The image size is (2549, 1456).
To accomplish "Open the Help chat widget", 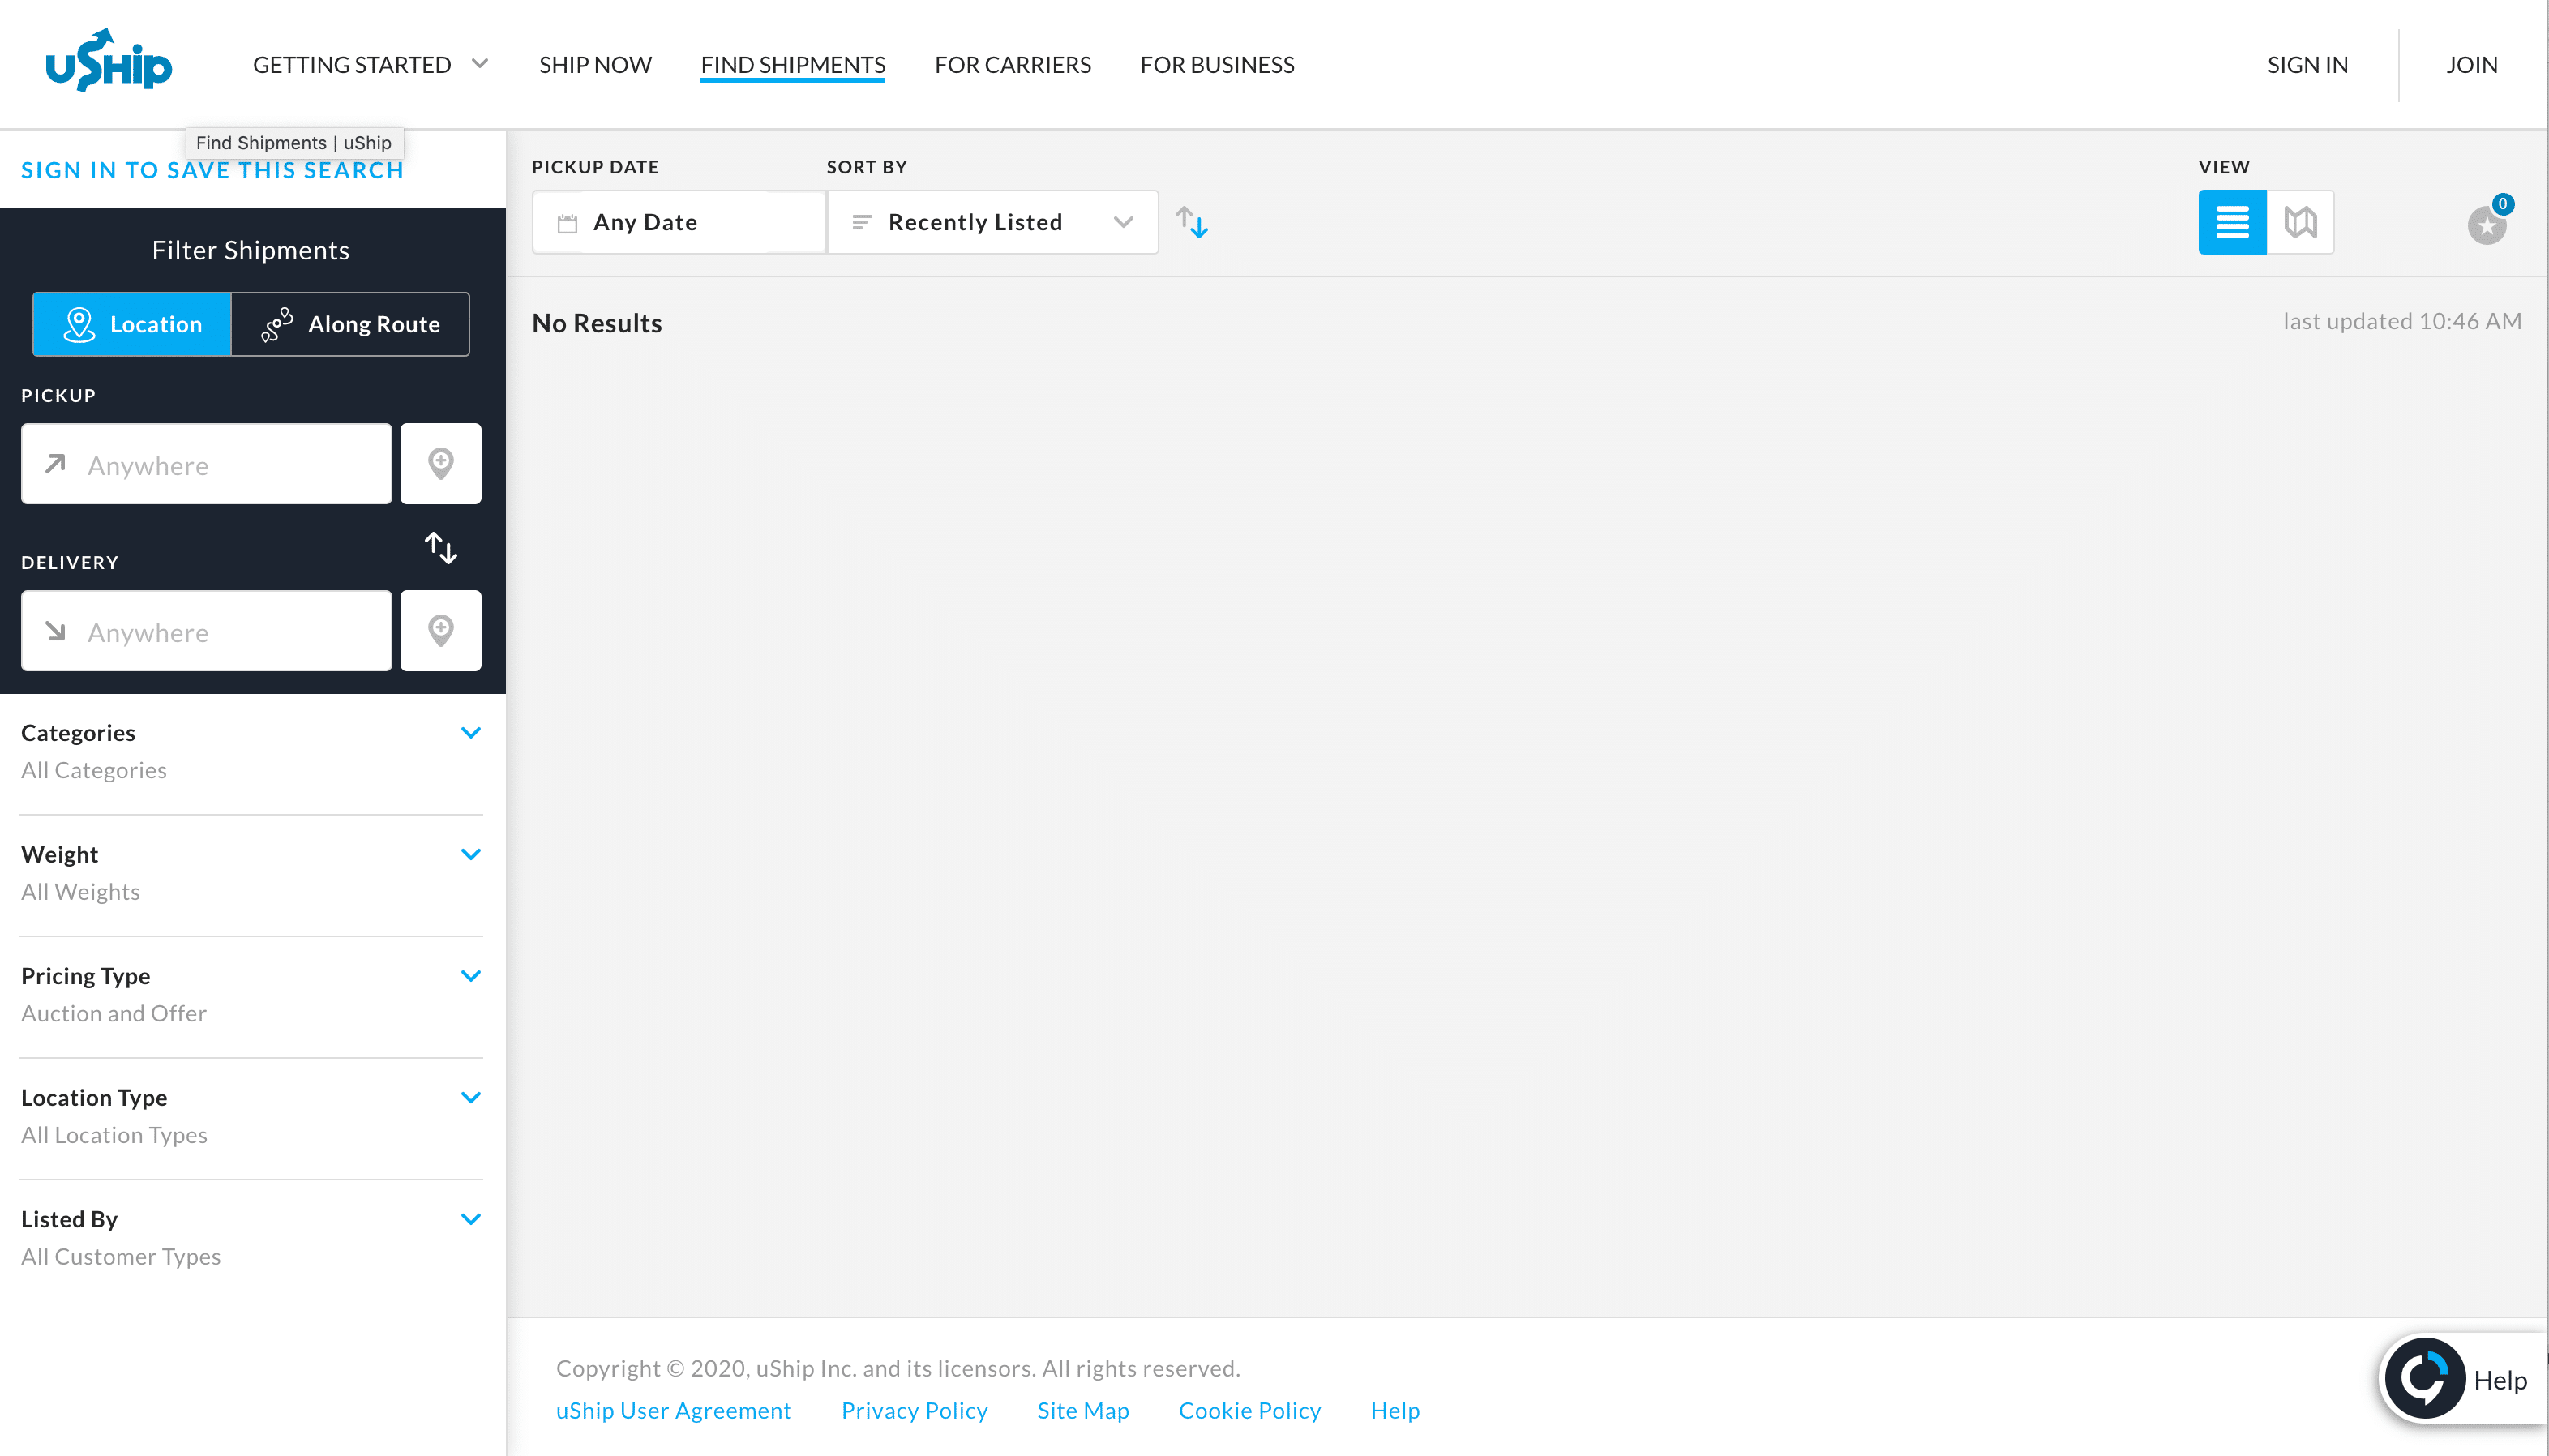I will click(2462, 1379).
